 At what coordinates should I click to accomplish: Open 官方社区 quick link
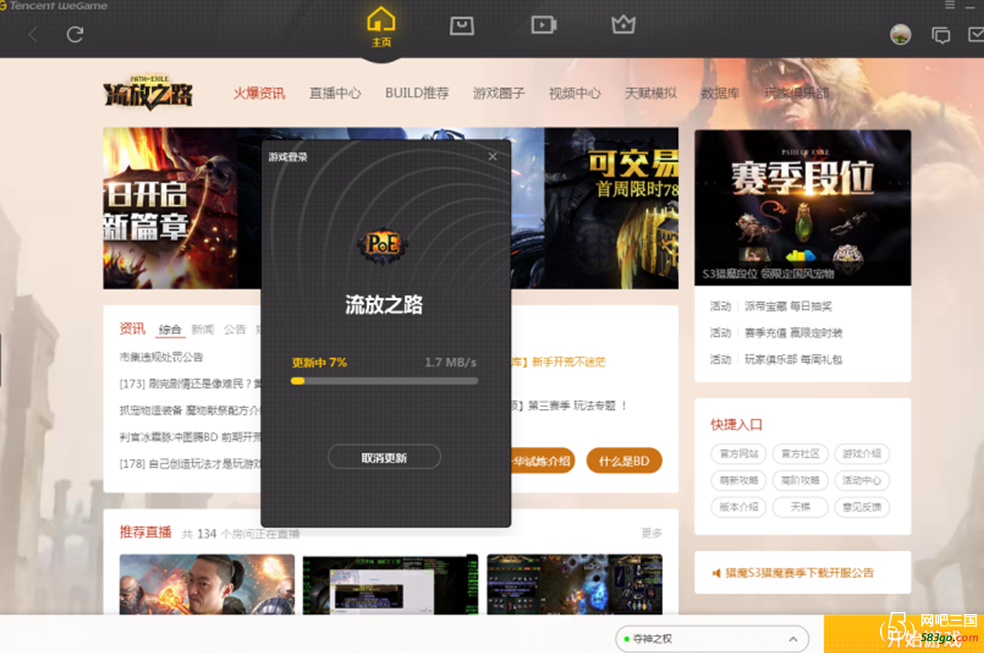(x=800, y=454)
